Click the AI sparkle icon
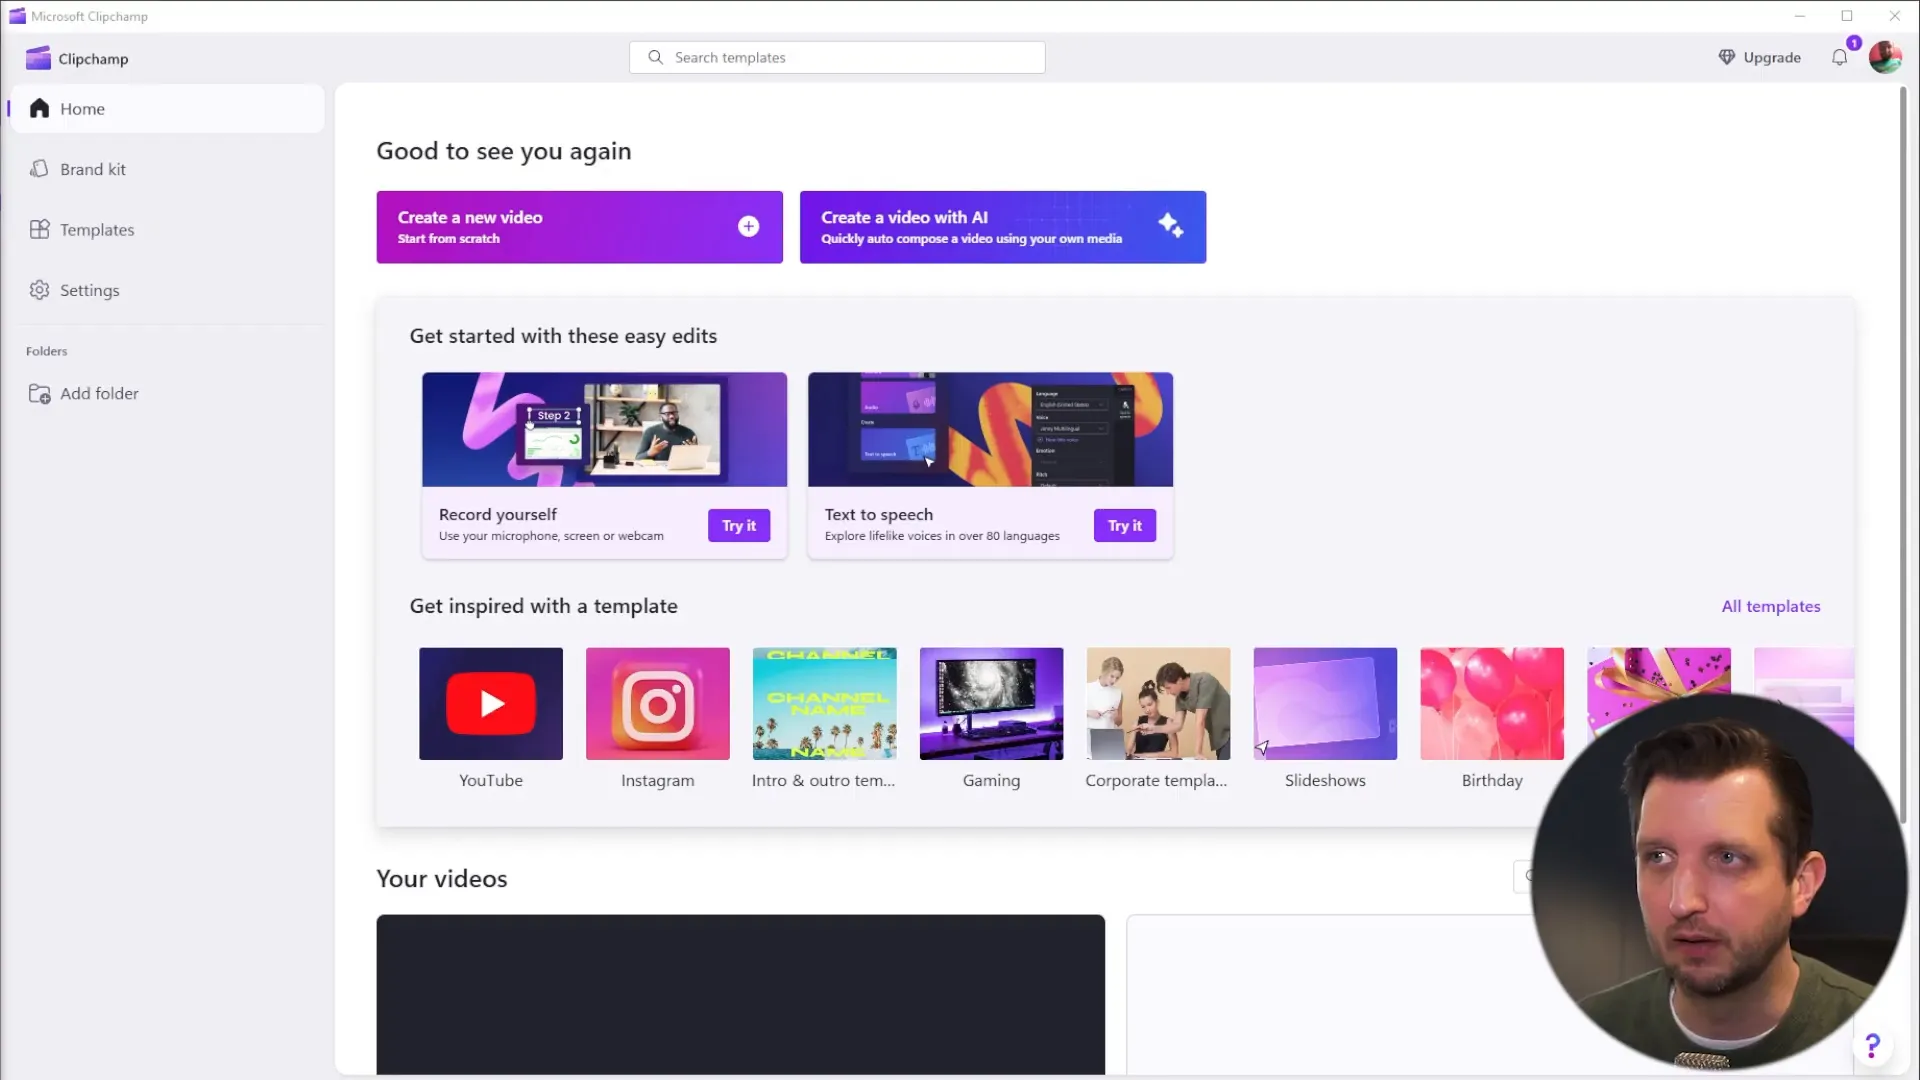 pos(1171,226)
